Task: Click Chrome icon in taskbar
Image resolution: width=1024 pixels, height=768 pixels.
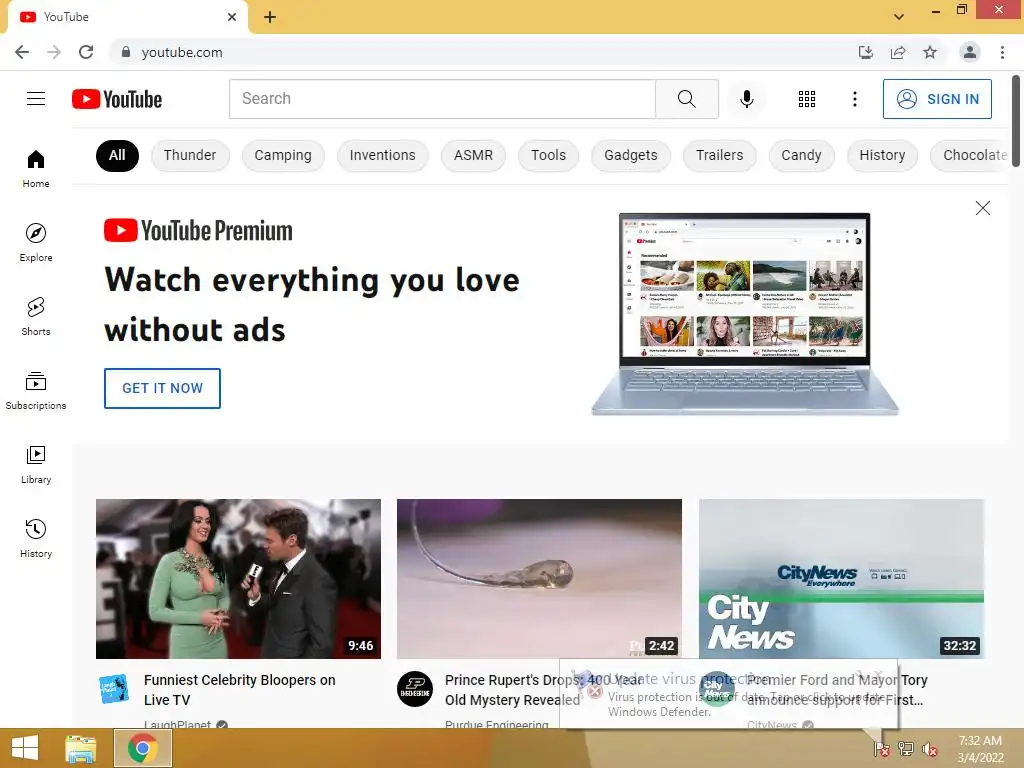Action: click(x=143, y=748)
